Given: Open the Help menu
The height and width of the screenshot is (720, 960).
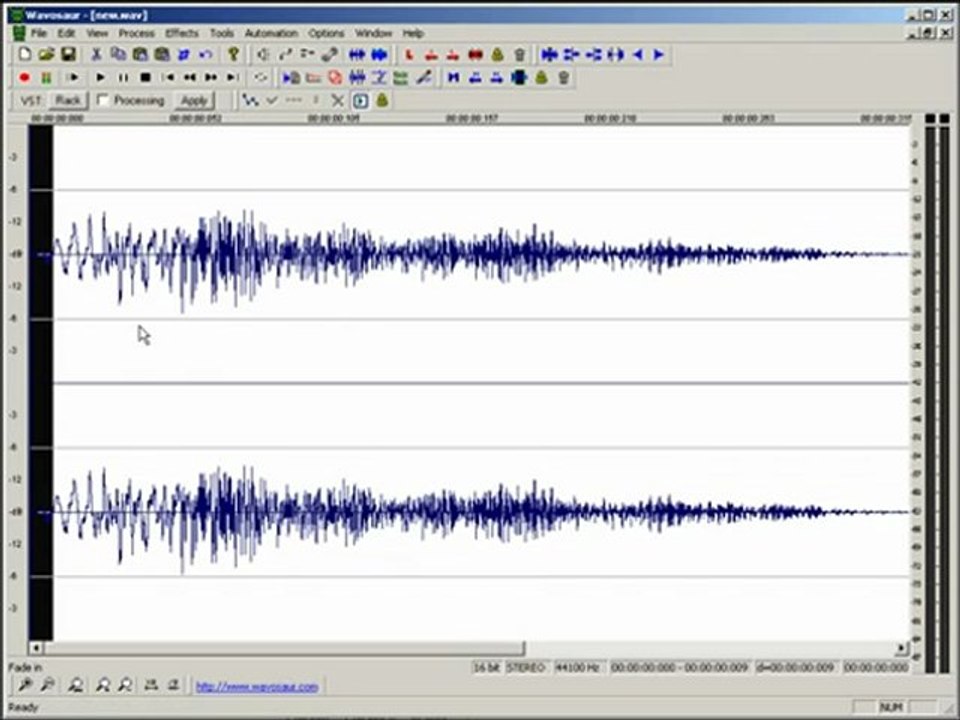Looking at the screenshot, I should (x=413, y=33).
